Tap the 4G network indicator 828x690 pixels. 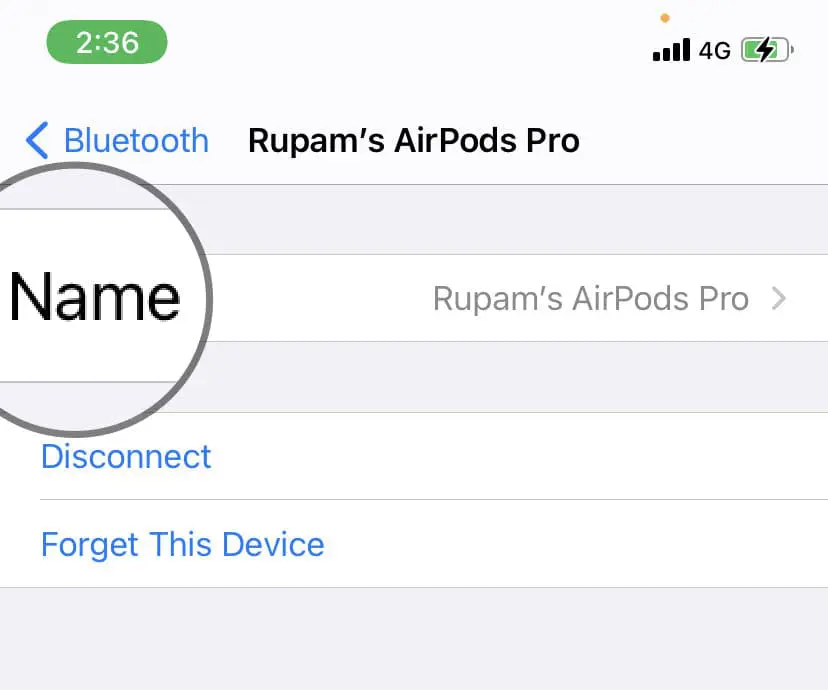[714, 51]
